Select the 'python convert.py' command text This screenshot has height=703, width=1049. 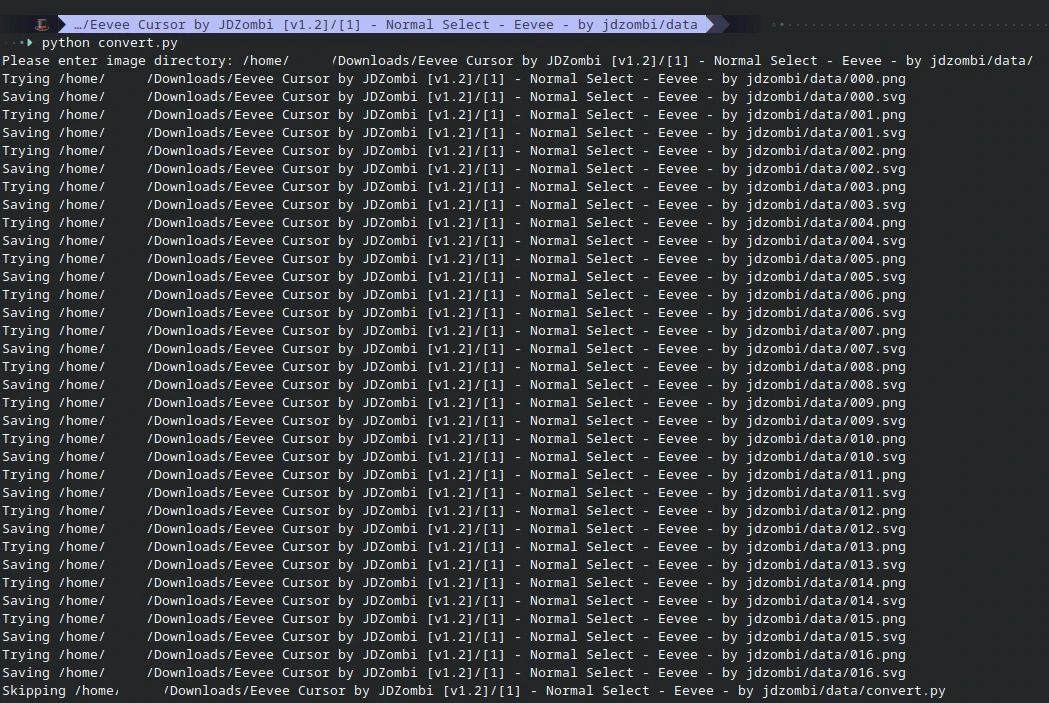click(110, 43)
